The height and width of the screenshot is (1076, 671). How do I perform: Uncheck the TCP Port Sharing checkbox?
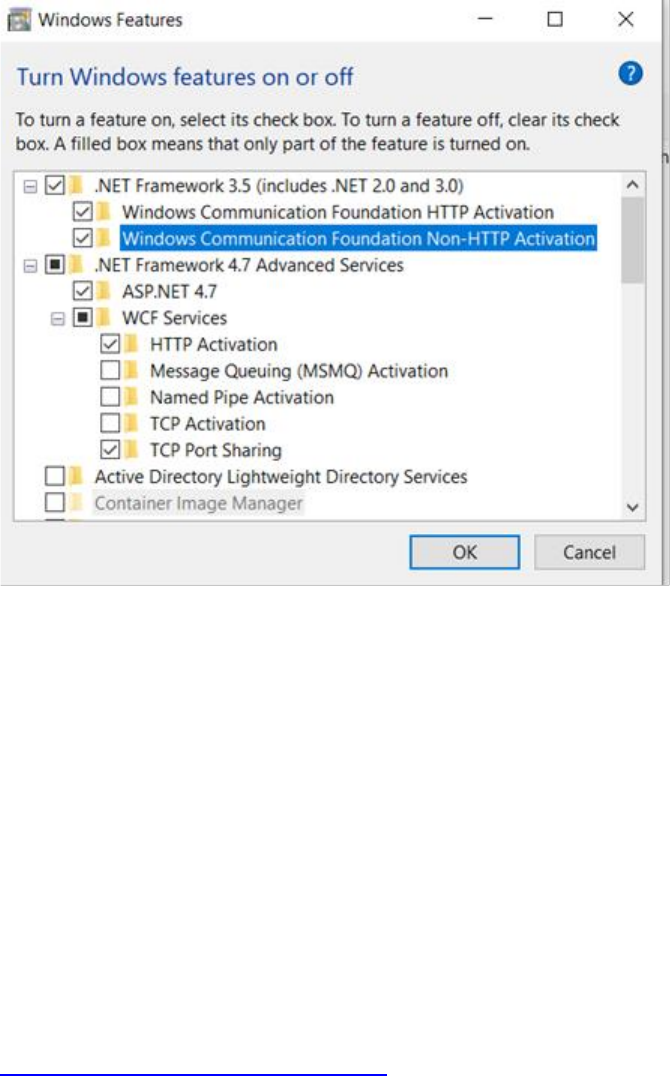111,450
